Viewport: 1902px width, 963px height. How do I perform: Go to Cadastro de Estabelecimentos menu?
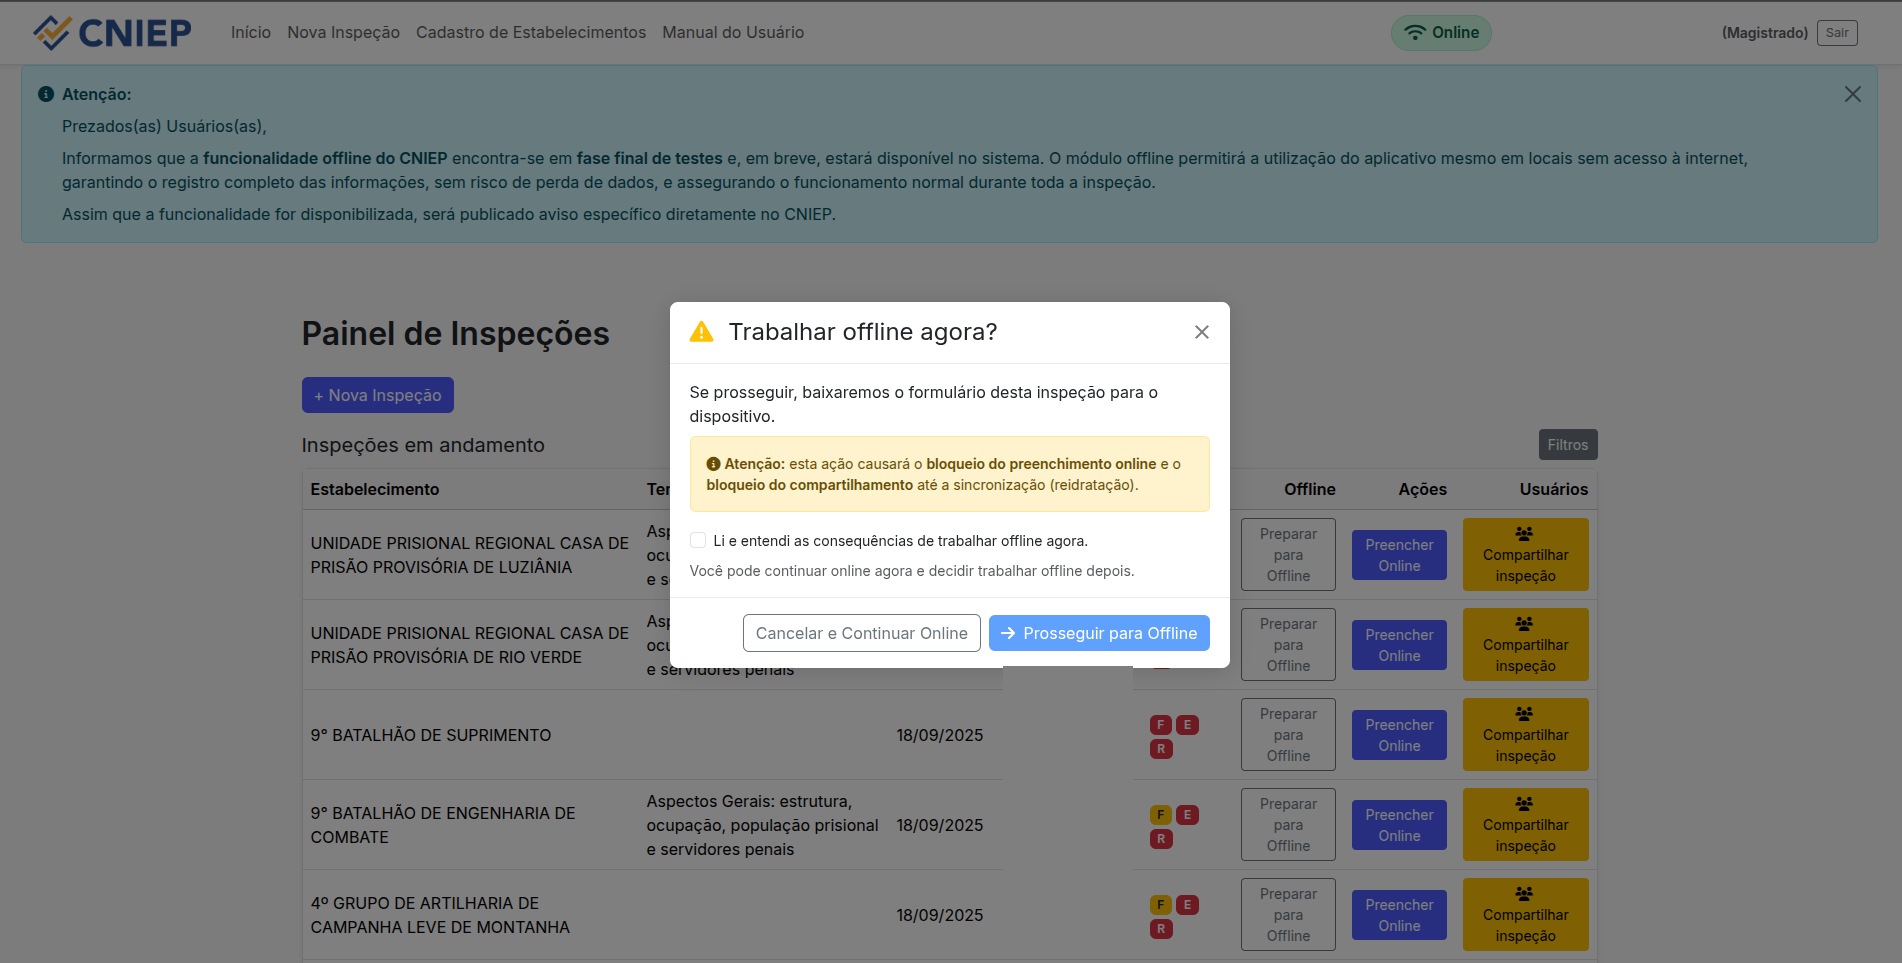pos(530,33)
